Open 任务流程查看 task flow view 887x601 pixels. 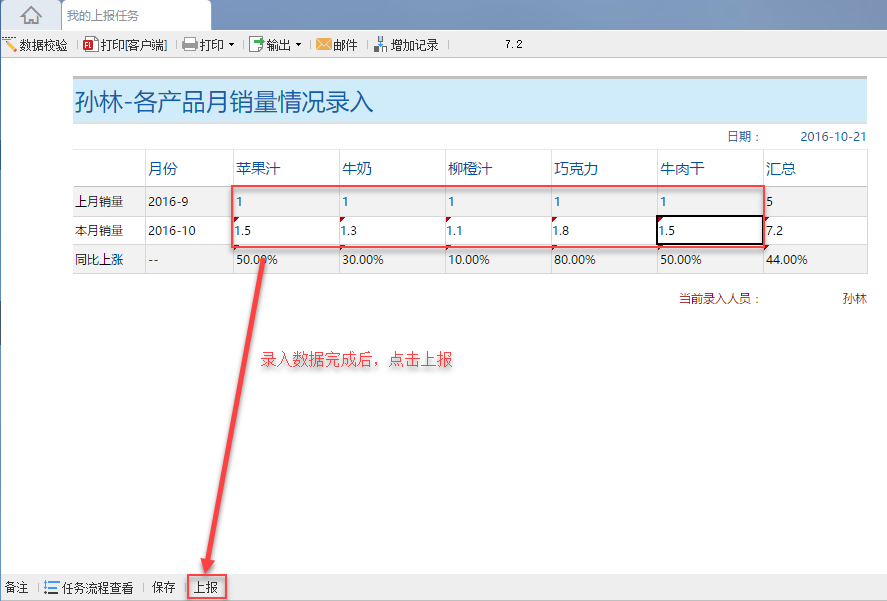[89, 588]
